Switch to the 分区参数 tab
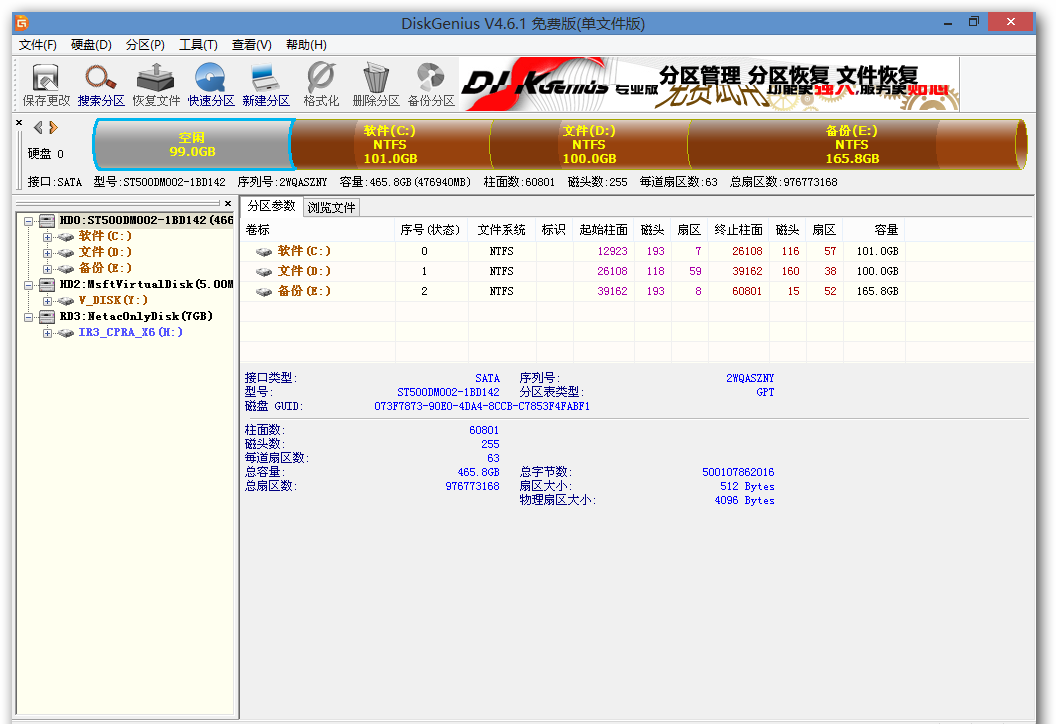 271,206
